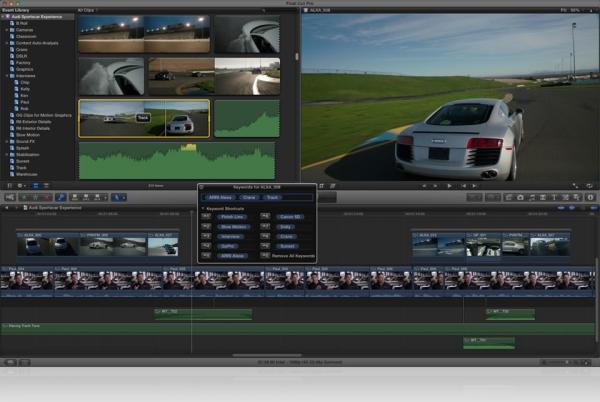This screenshot has width=600, height=402.
Task: Click Remove All Keywords
Action: click(x=293, y=256)
